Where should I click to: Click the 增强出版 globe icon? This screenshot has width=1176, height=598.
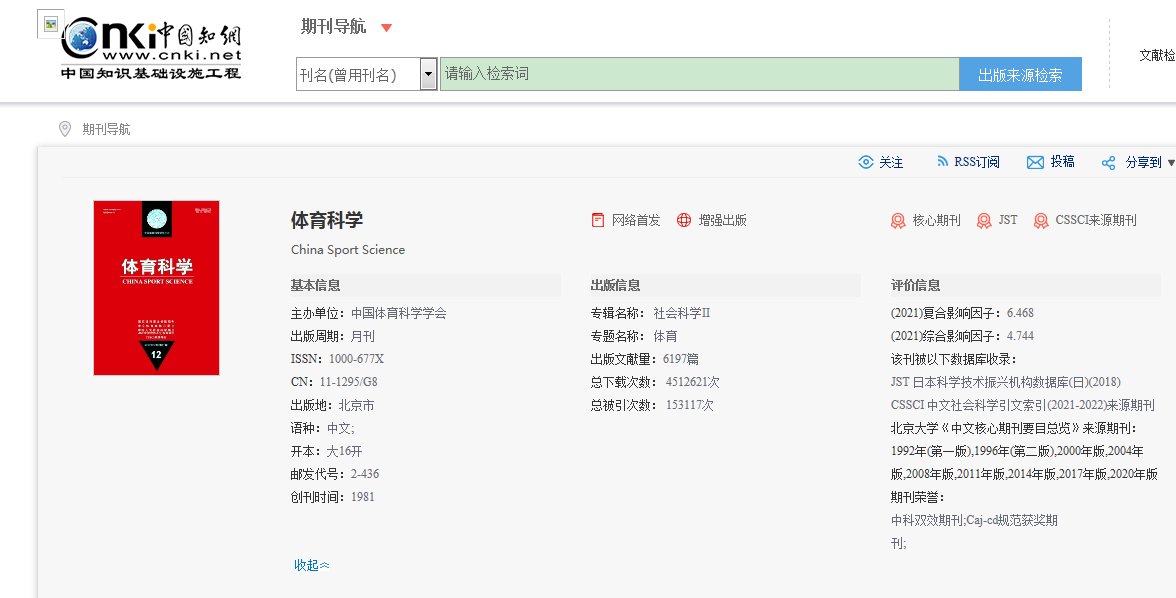click(x=684, y=220)
